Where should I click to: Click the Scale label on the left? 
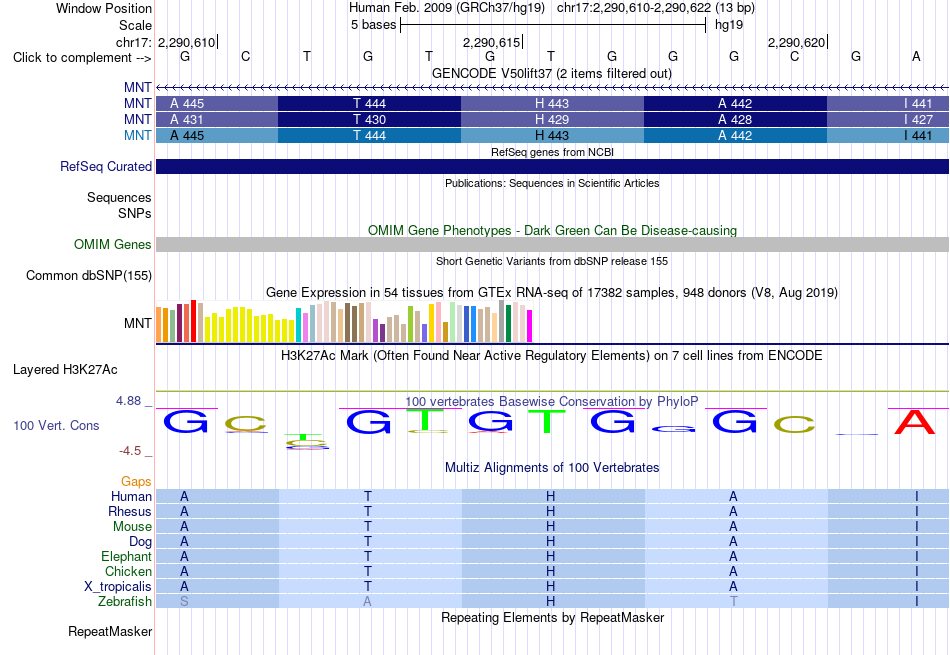tap(135, 25)
